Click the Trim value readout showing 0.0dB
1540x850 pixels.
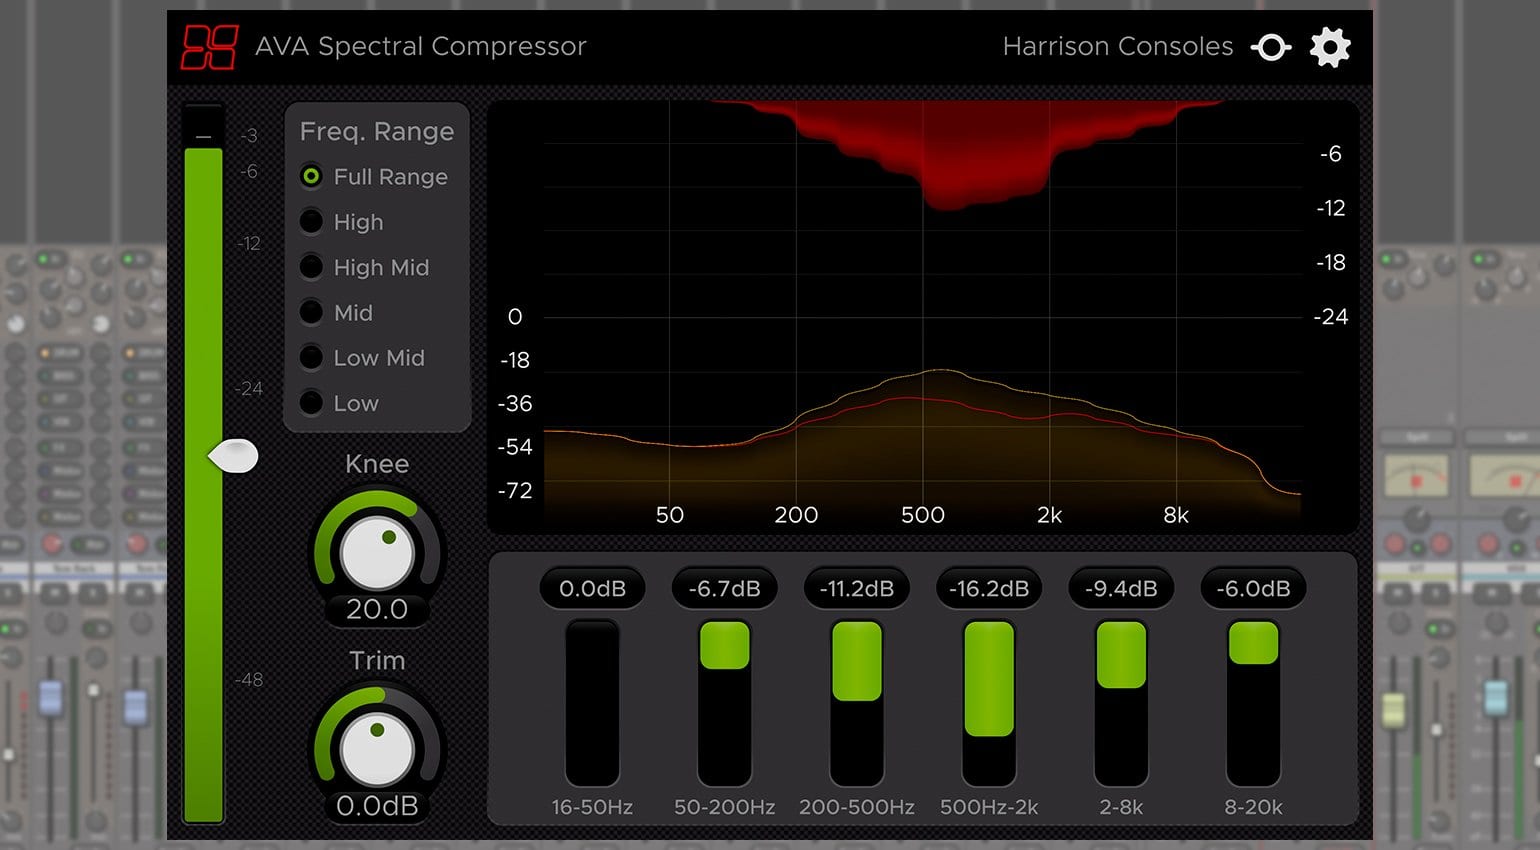(377, 803)
